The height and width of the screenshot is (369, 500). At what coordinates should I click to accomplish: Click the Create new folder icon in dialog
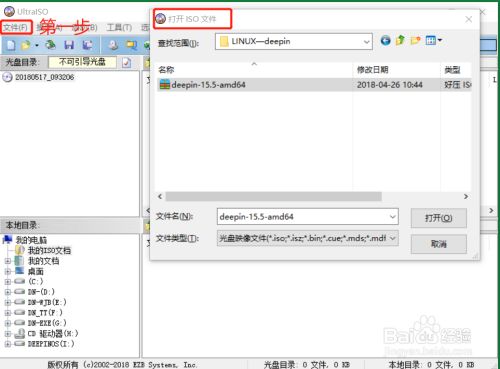pos(415,41)
